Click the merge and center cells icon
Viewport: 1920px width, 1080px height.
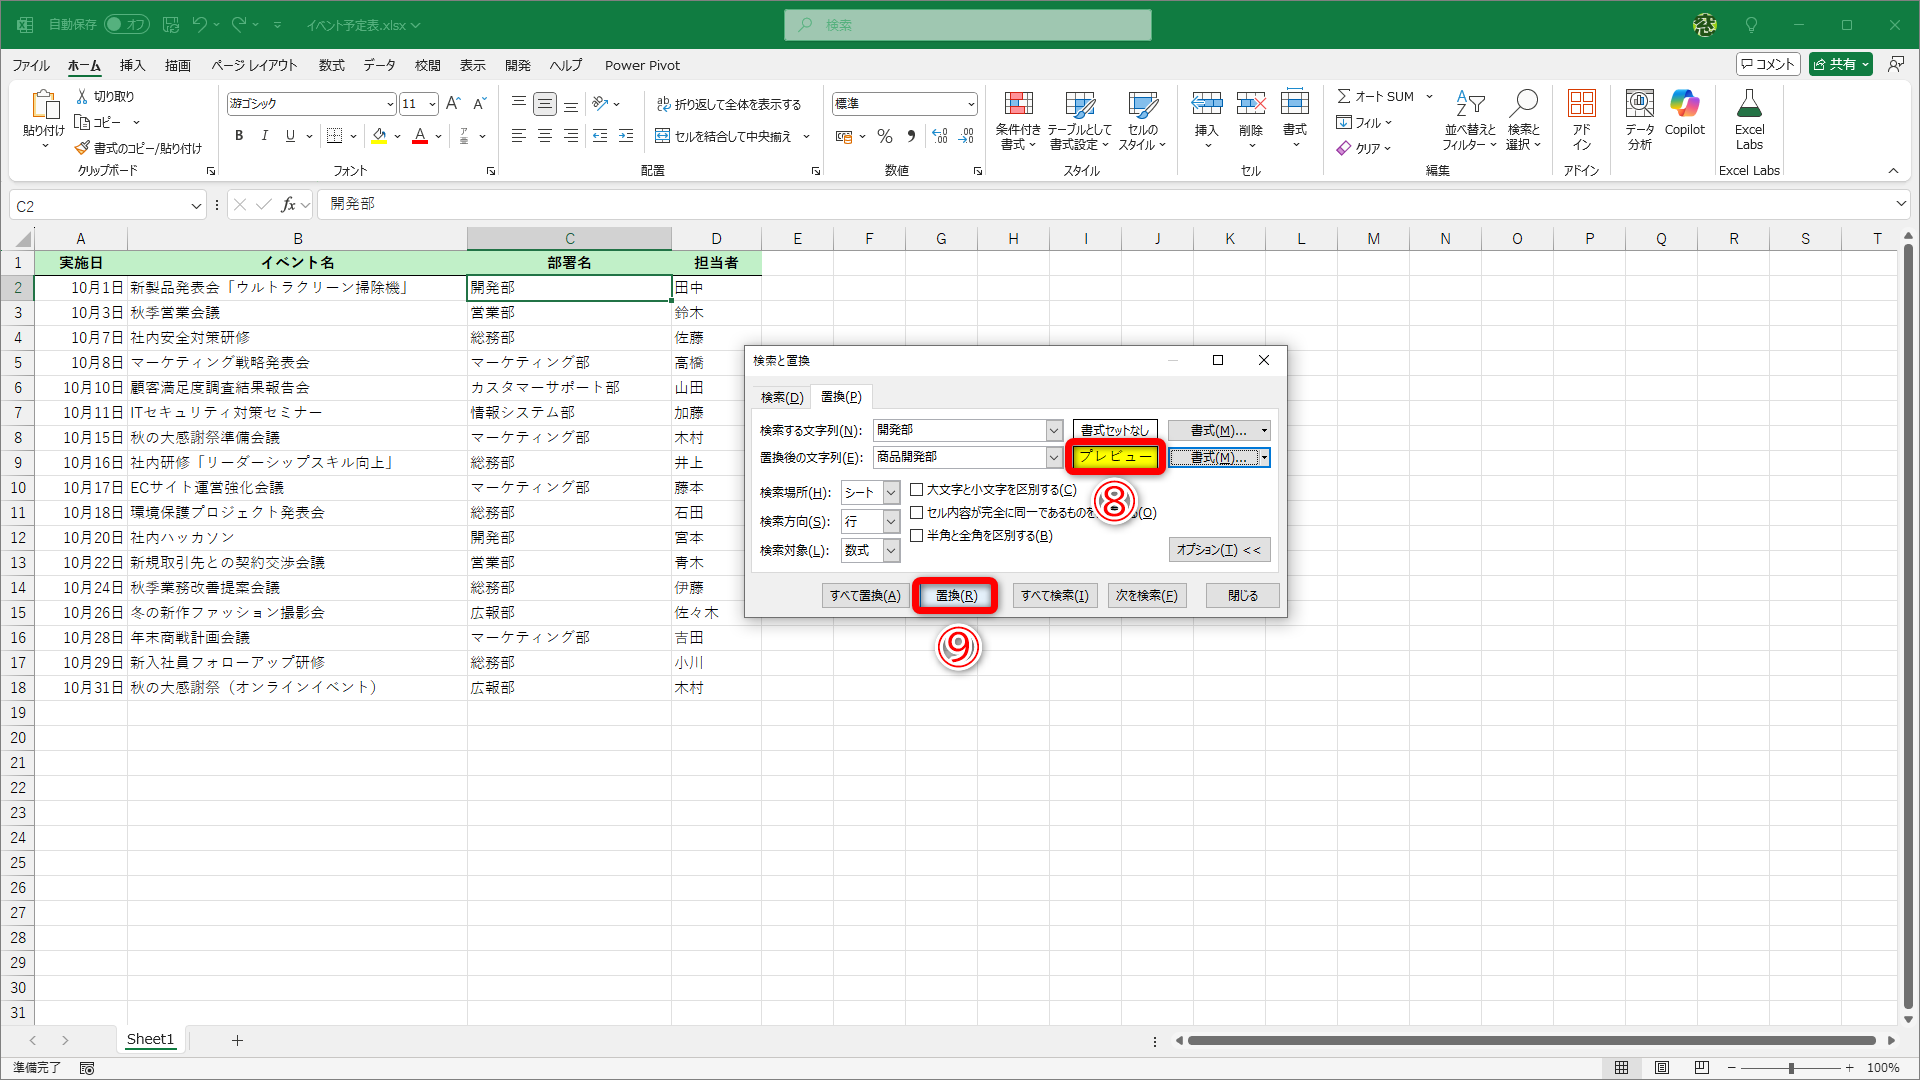662,136
